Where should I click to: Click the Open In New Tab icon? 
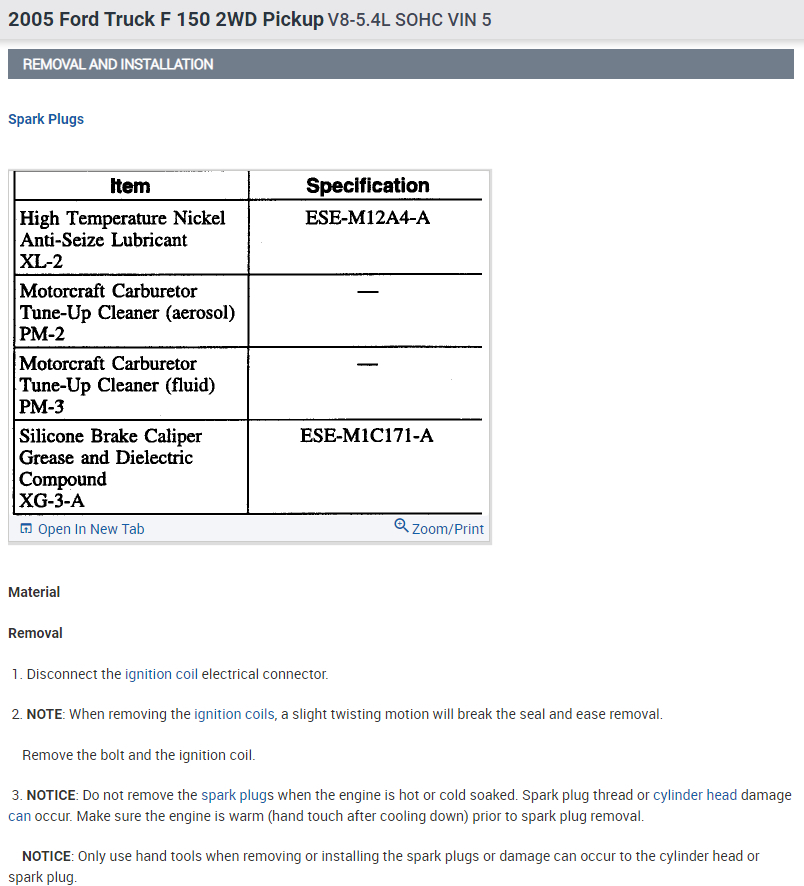coord(26,529)
